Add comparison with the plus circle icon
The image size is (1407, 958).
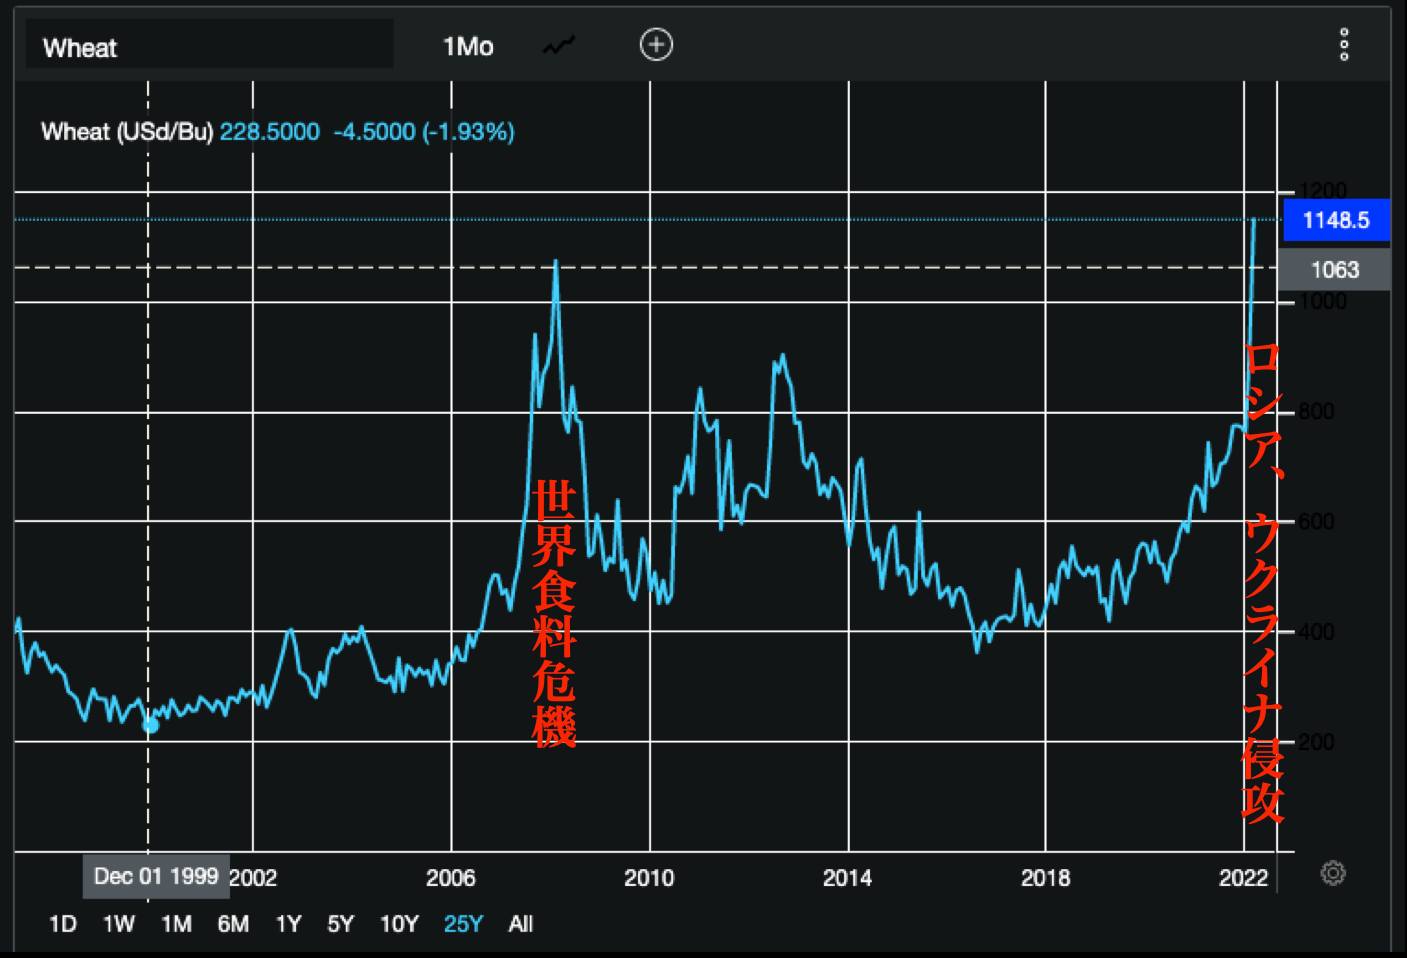[x=656, y=45]
